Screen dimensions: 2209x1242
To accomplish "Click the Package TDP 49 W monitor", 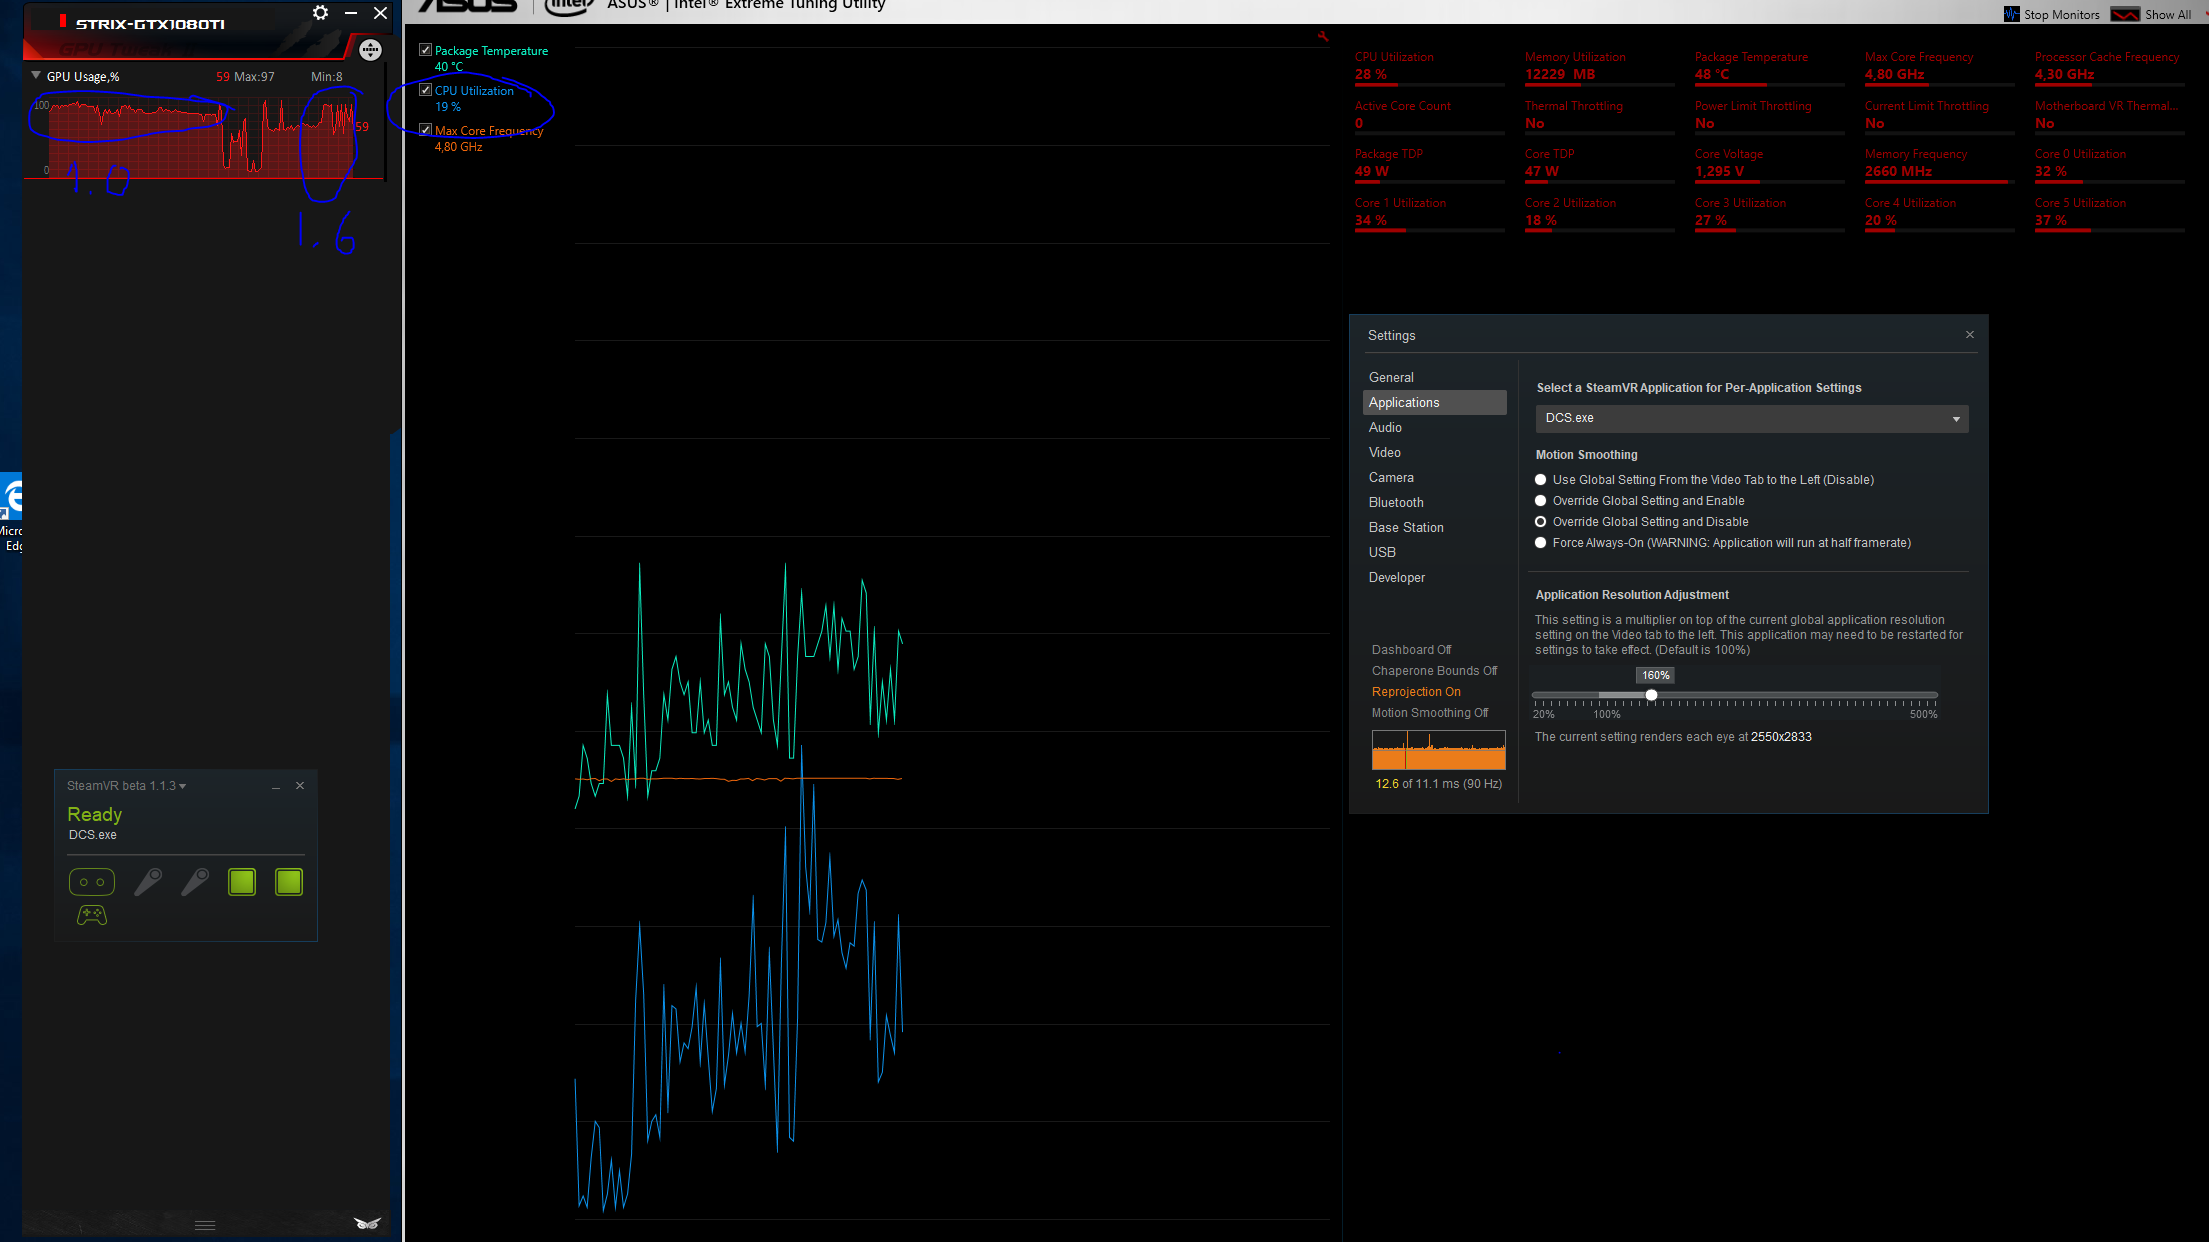I will (1429, 164).
